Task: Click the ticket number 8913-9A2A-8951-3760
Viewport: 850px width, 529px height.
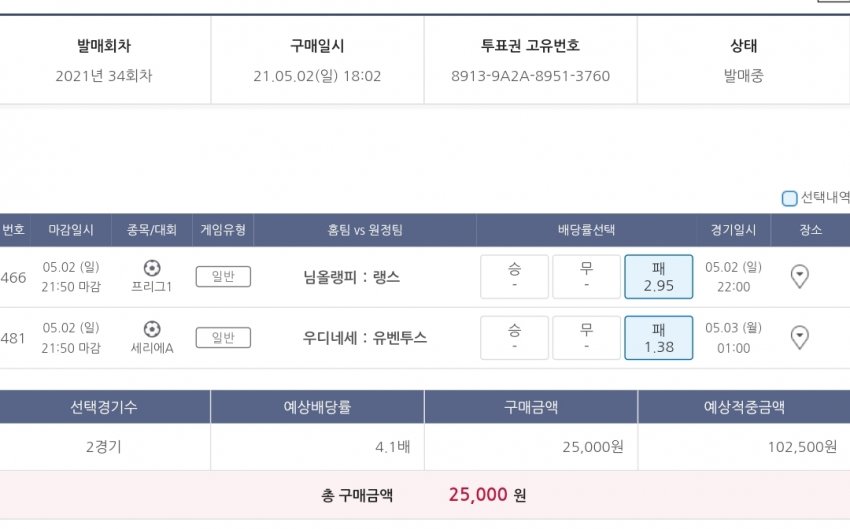Action: click(530, 76)
